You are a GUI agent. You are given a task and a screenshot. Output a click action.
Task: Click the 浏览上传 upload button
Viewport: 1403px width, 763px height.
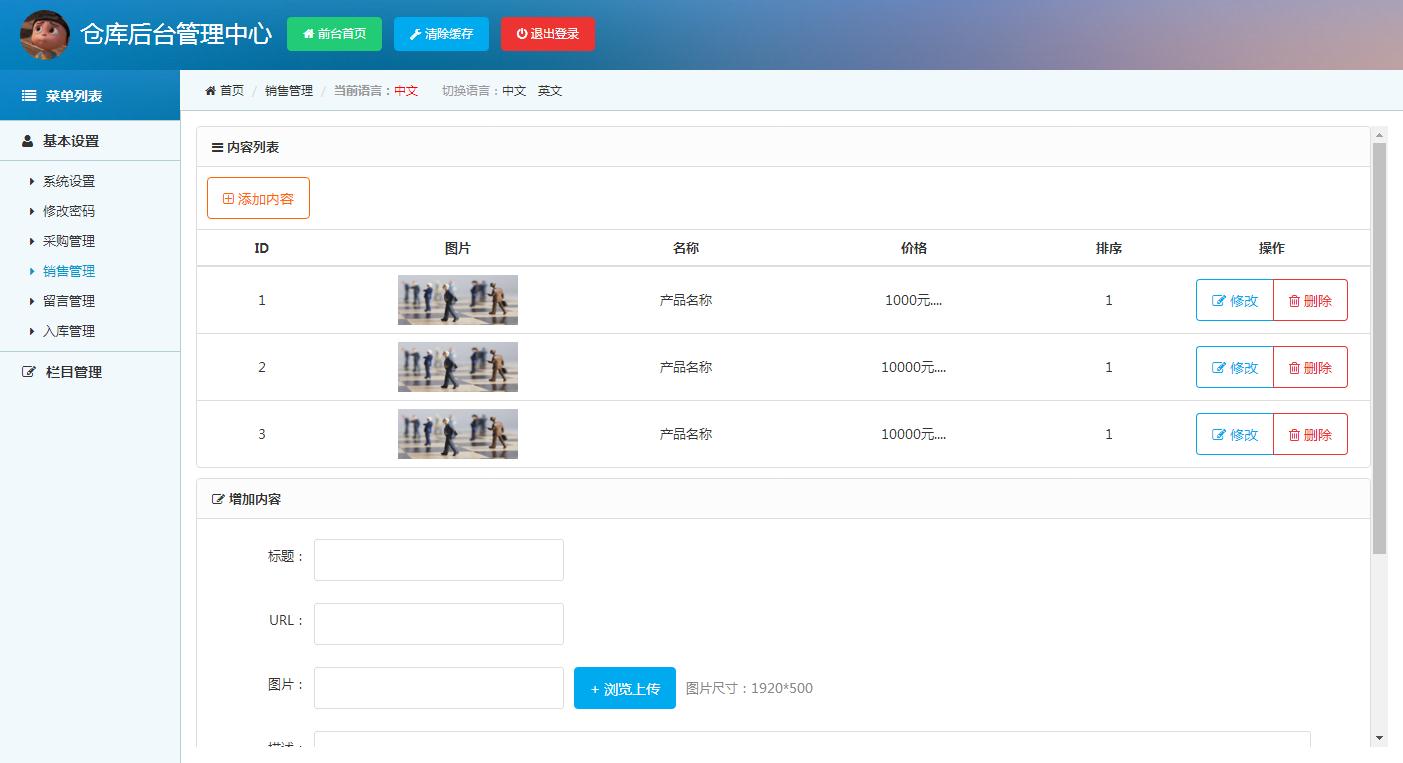click(x=624, y=688)
